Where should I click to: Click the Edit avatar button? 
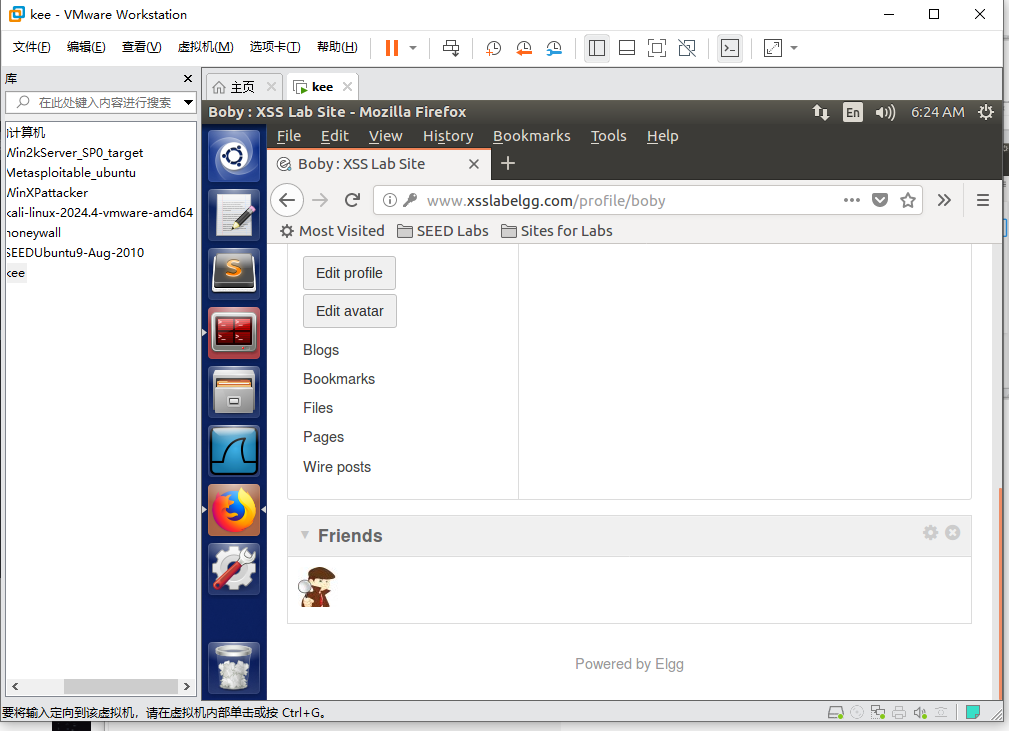(349, 311)
